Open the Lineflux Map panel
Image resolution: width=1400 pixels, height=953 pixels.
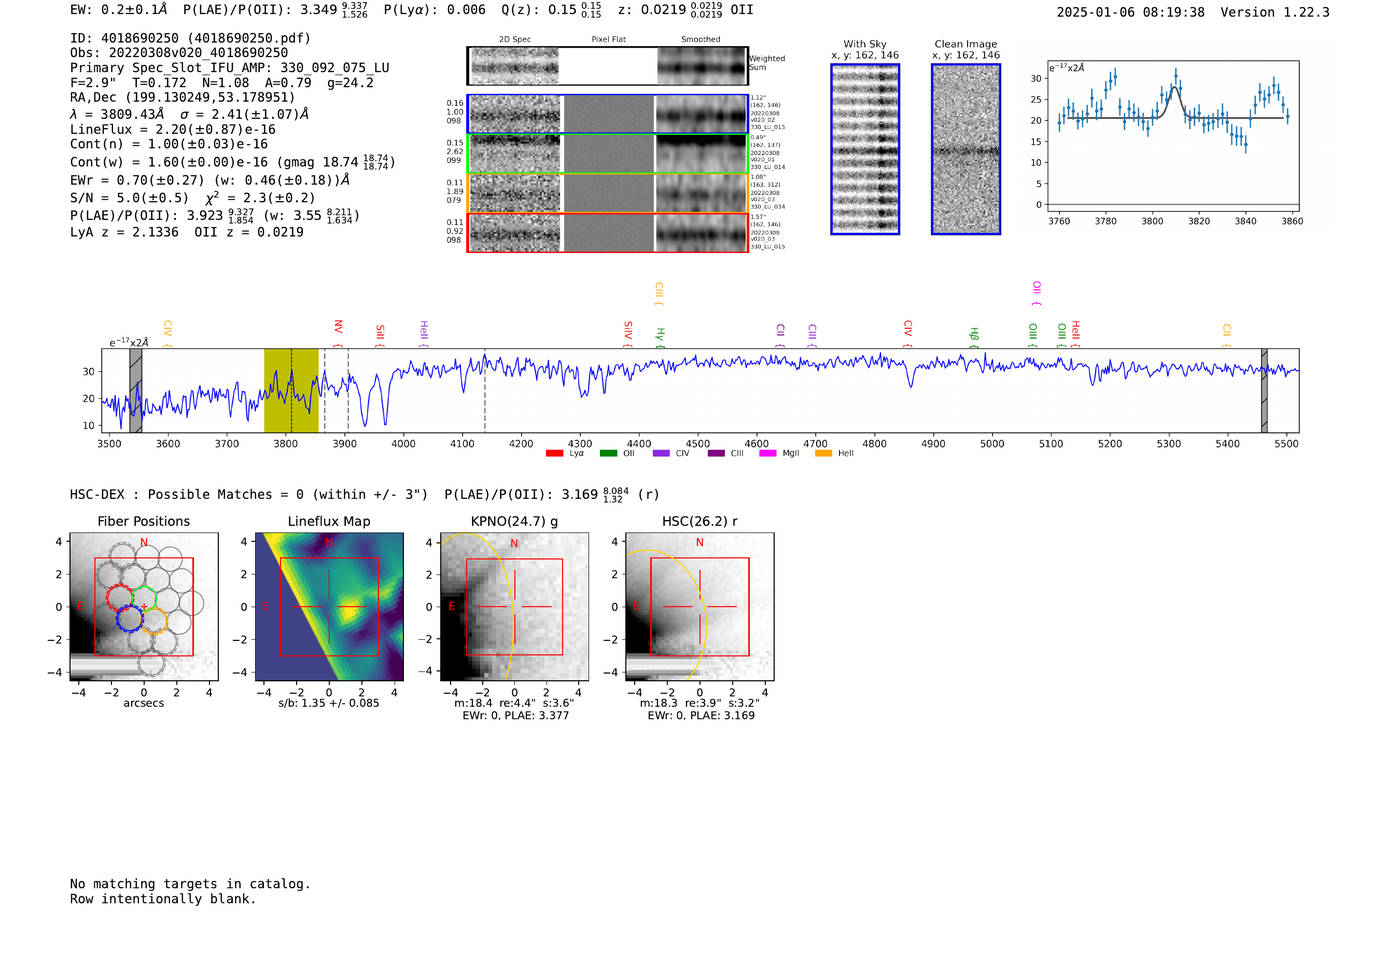[329, 607]
